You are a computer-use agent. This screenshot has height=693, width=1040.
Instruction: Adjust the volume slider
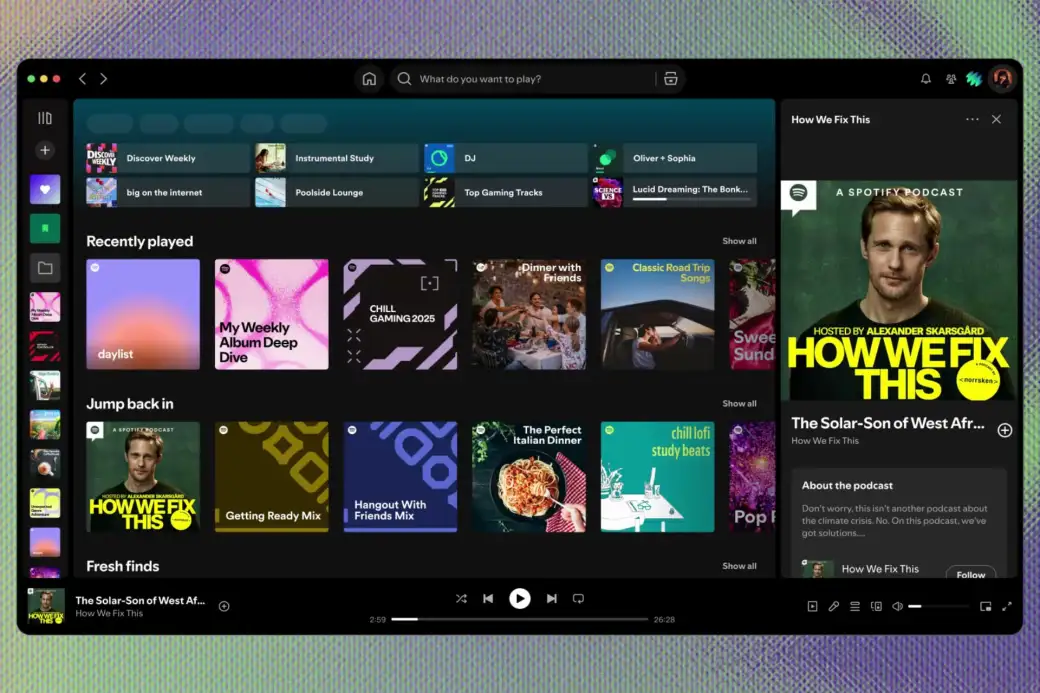[939, 606]
